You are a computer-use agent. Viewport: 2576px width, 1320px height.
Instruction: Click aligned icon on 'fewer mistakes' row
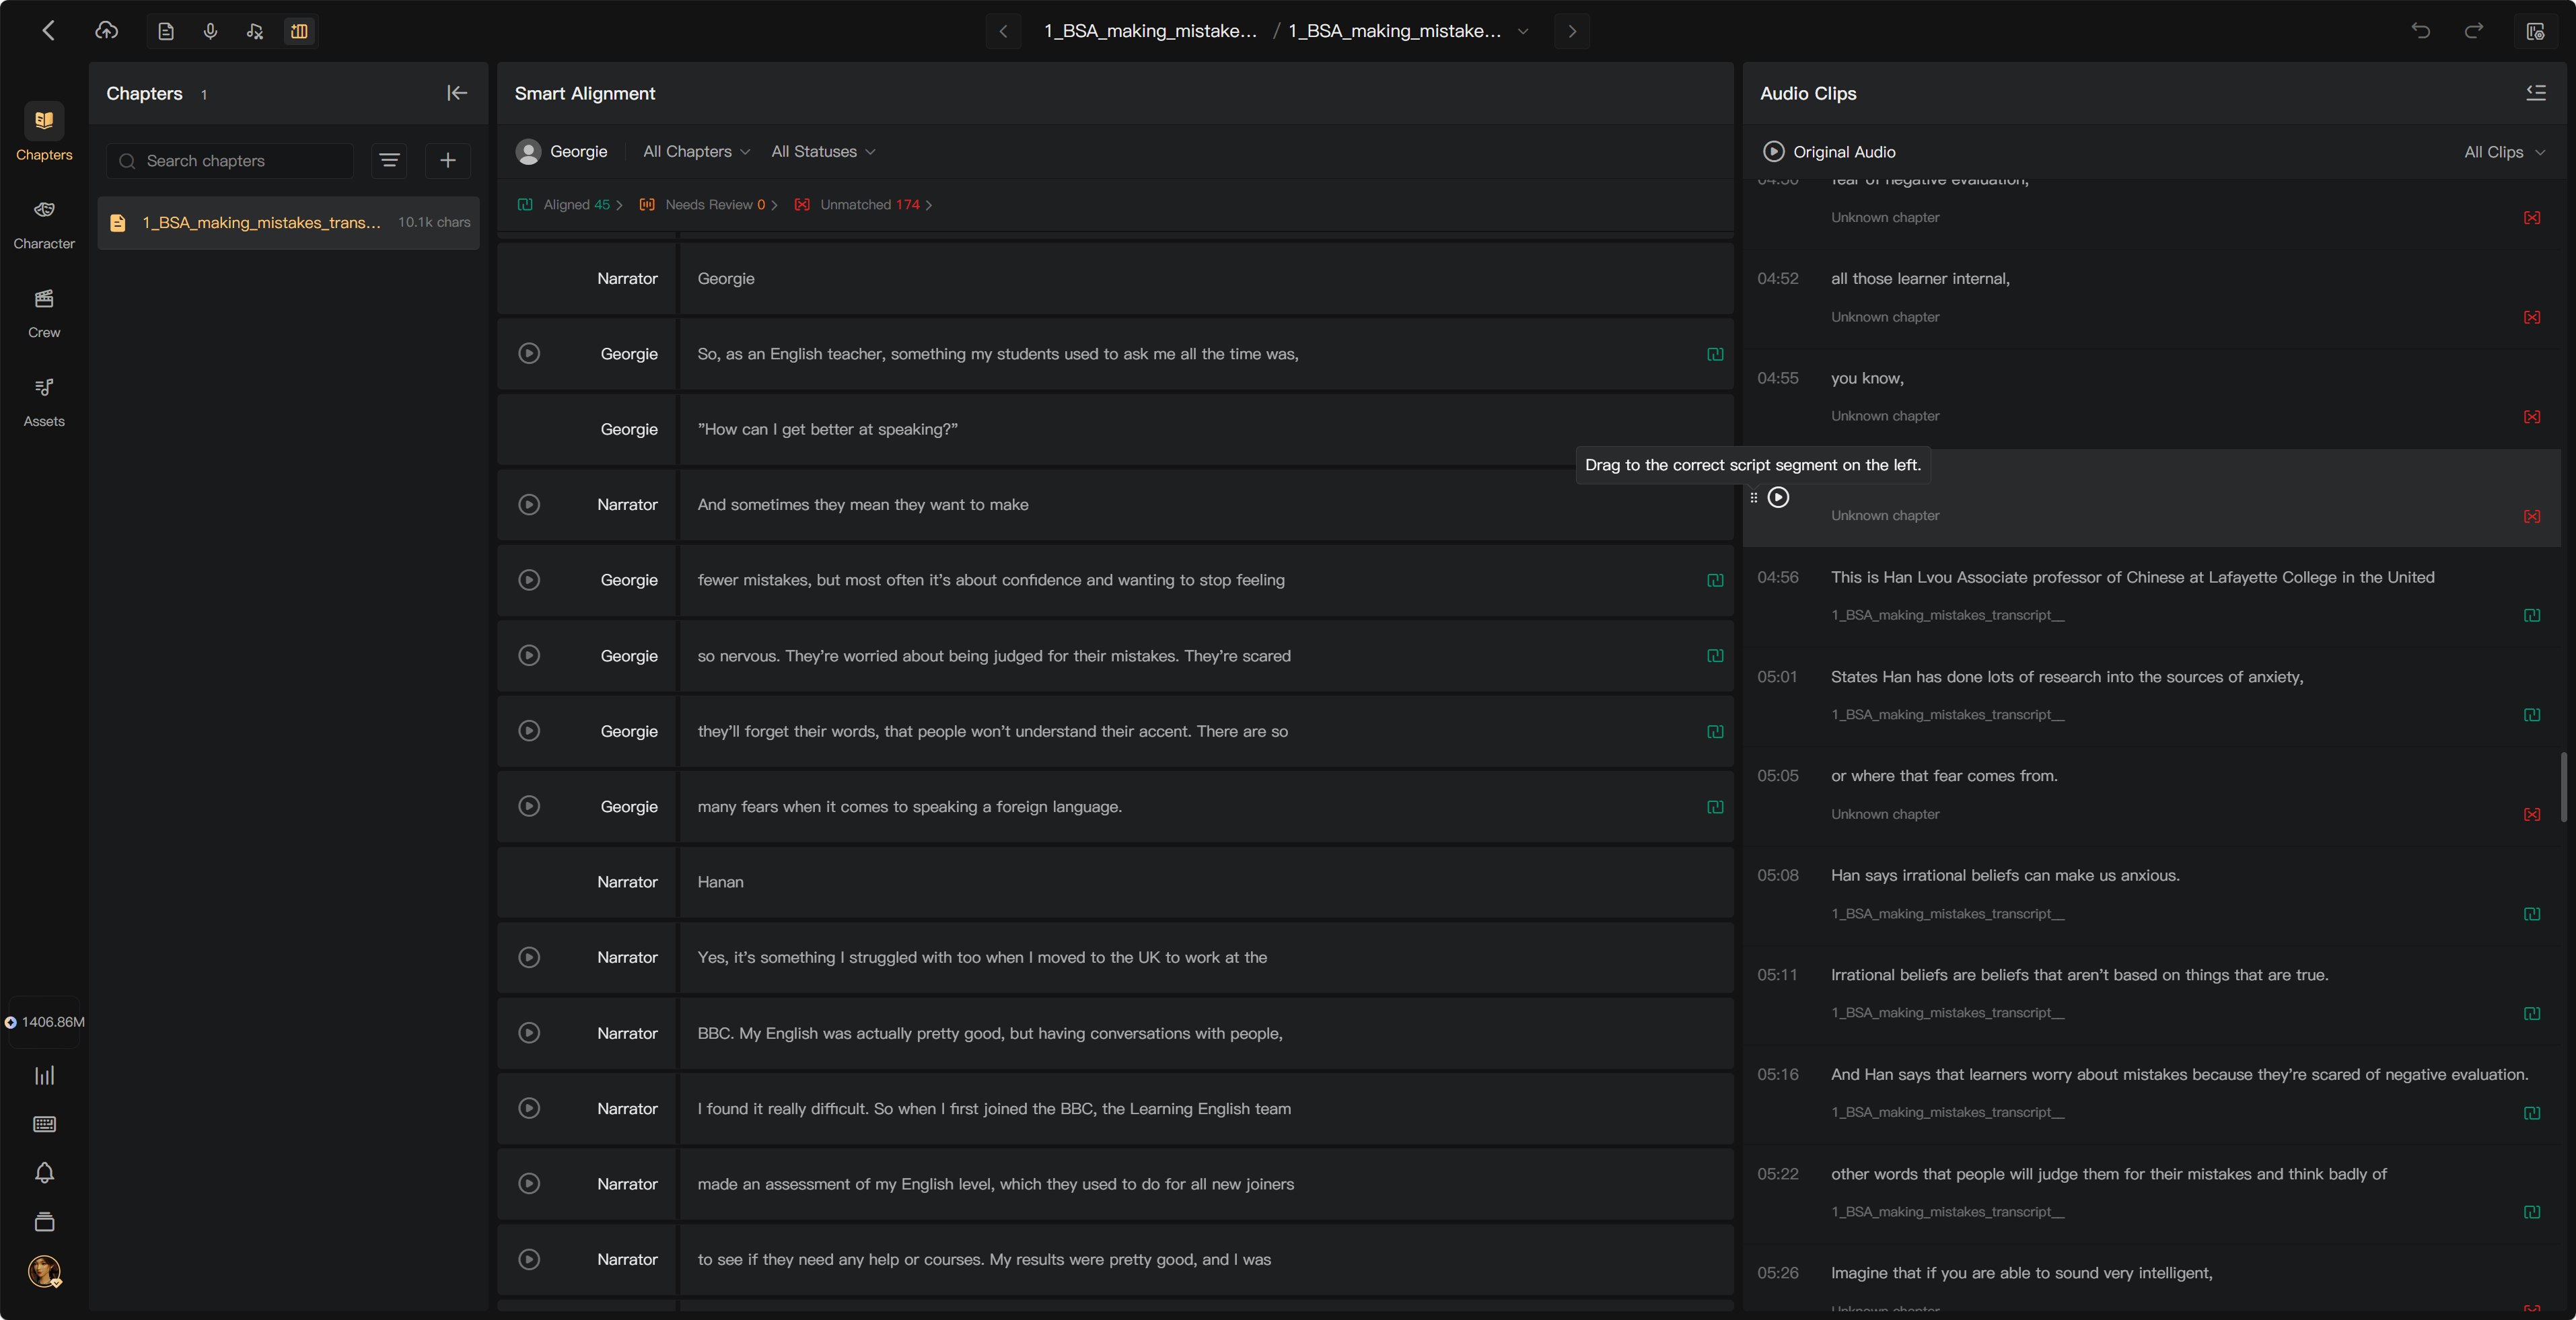pos(1715,580)
